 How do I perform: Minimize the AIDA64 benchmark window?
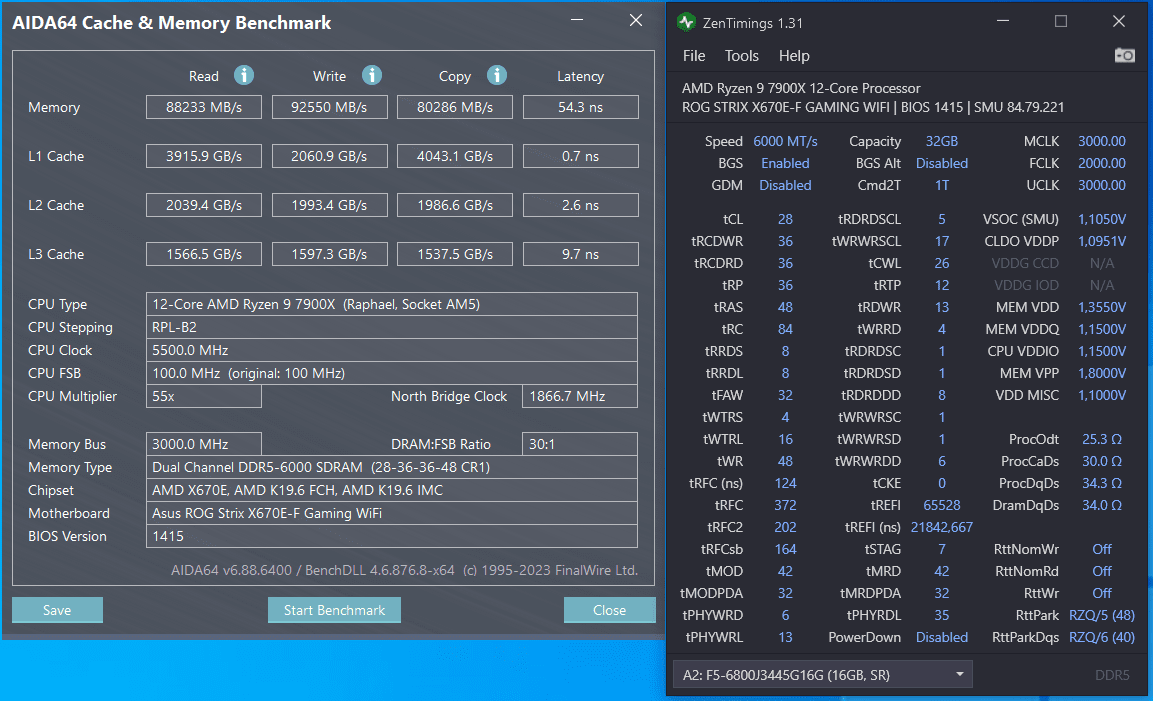pos(577,20)
